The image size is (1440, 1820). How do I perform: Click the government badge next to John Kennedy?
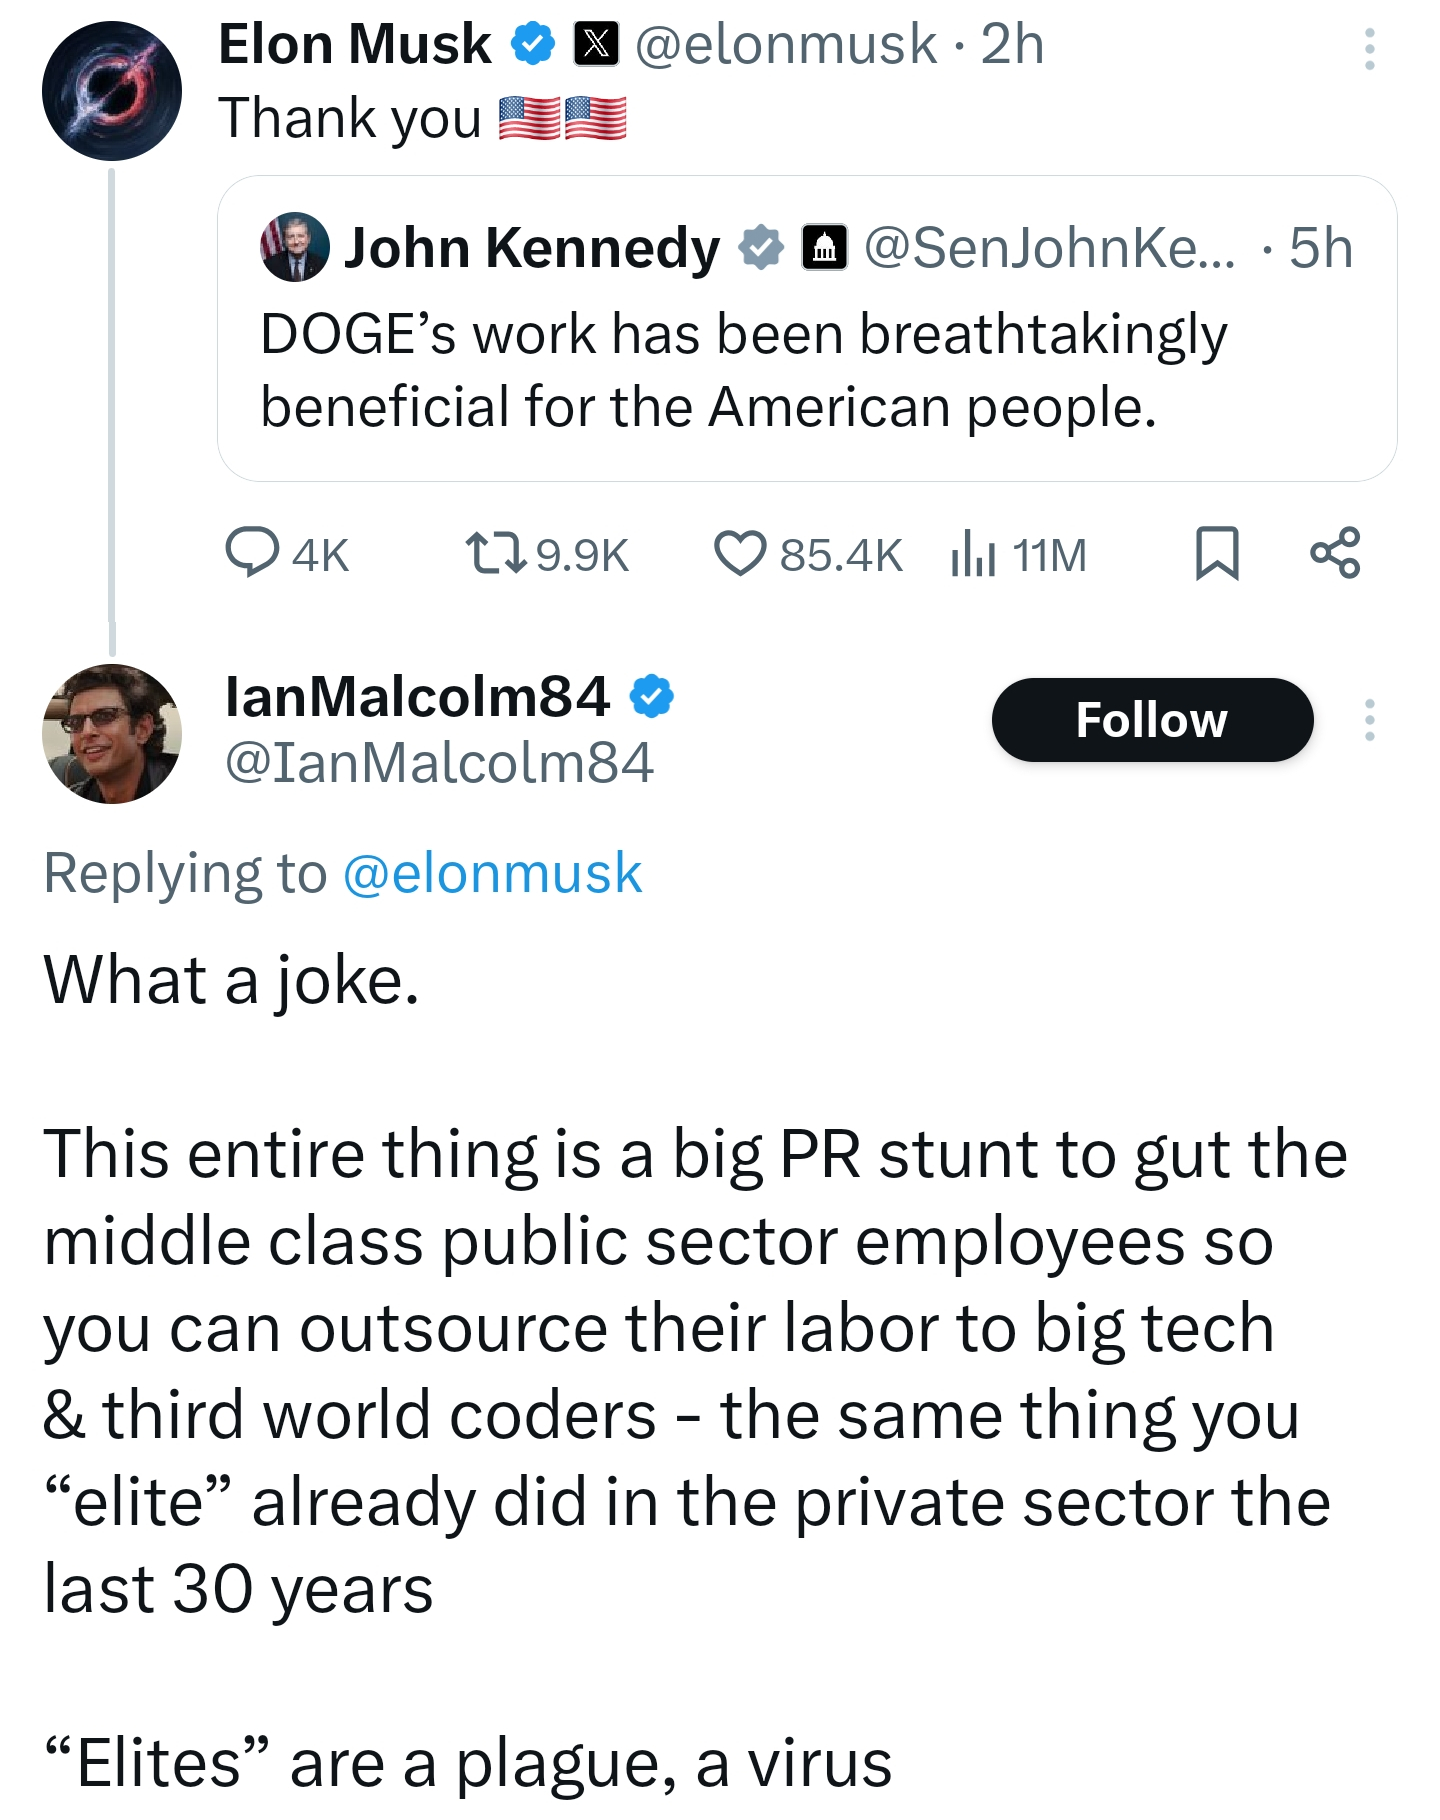(x=824, y=248)
